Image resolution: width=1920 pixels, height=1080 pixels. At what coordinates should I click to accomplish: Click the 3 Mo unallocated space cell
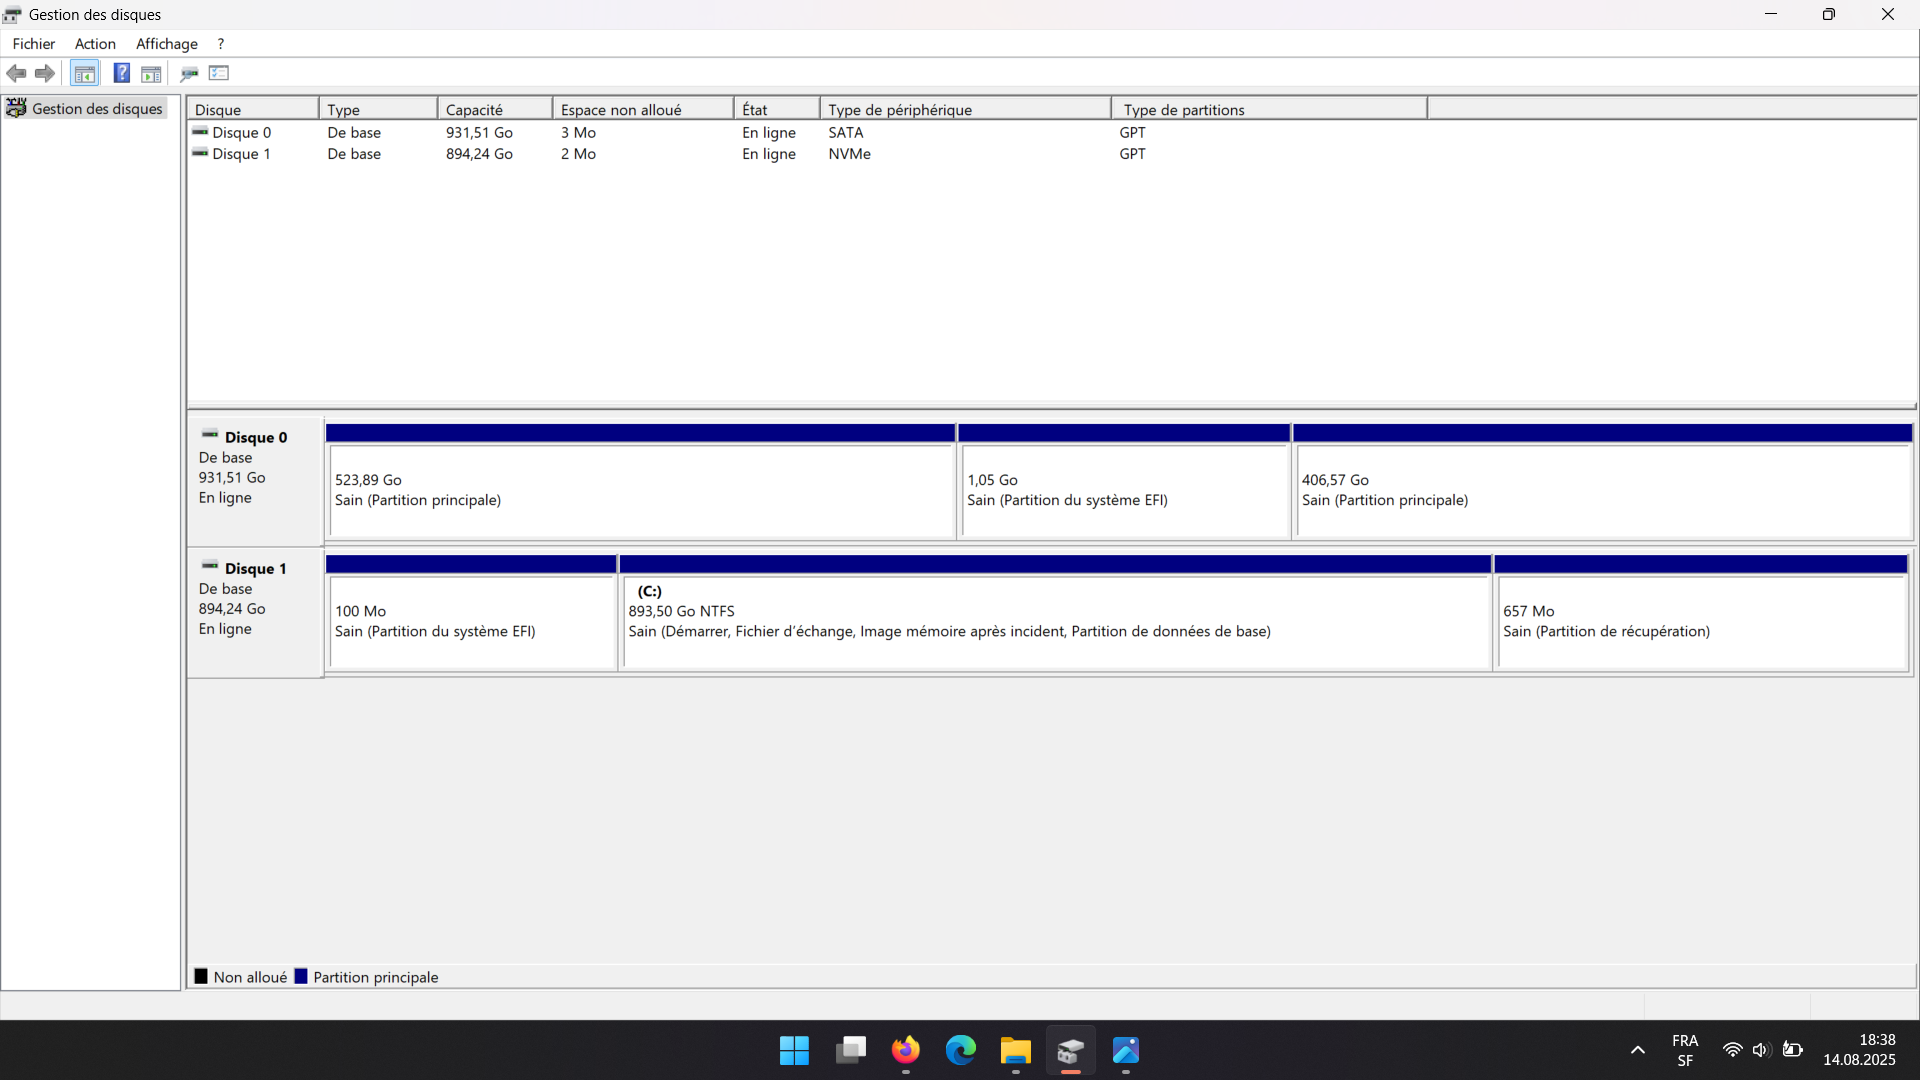(x=578, y=132)
